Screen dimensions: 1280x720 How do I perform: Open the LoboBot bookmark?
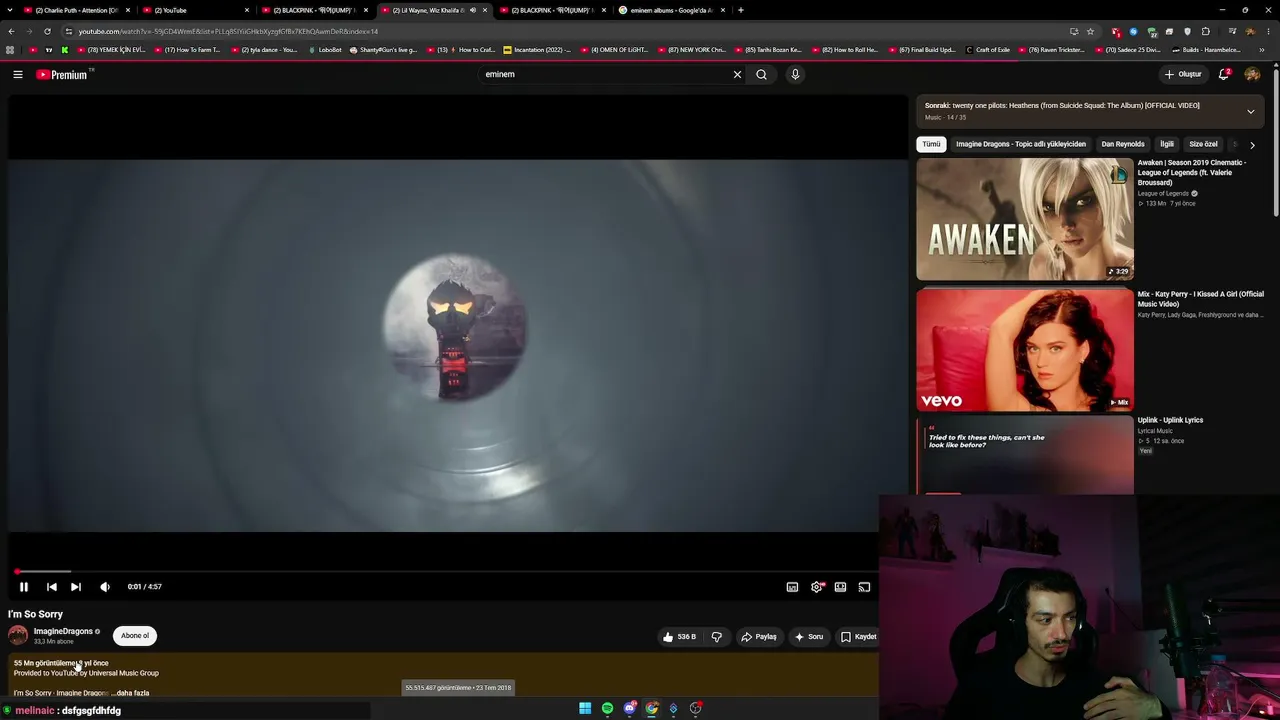click(x=326, y=50)
